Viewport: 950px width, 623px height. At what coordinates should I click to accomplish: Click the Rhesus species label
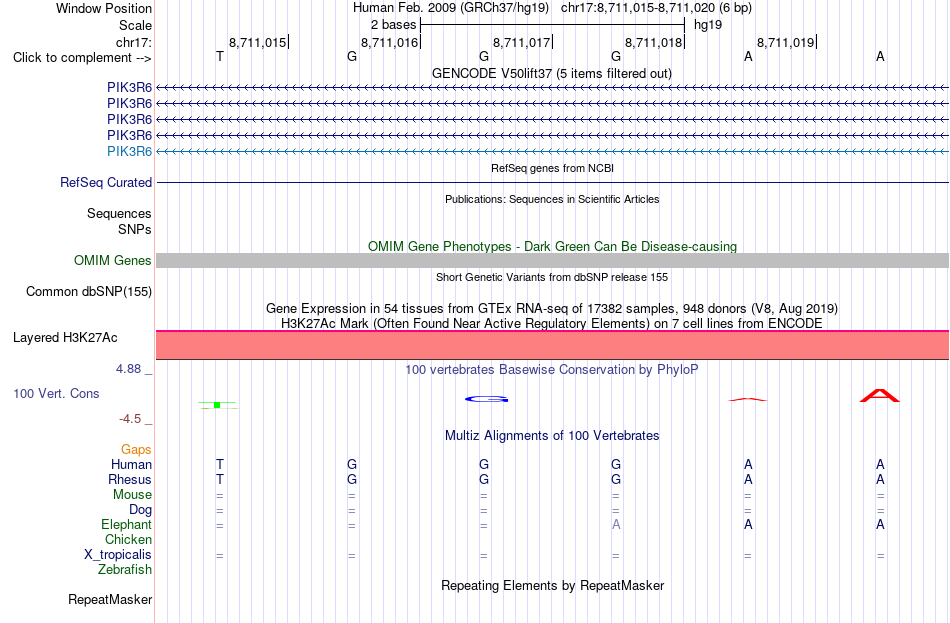point(130,479)
